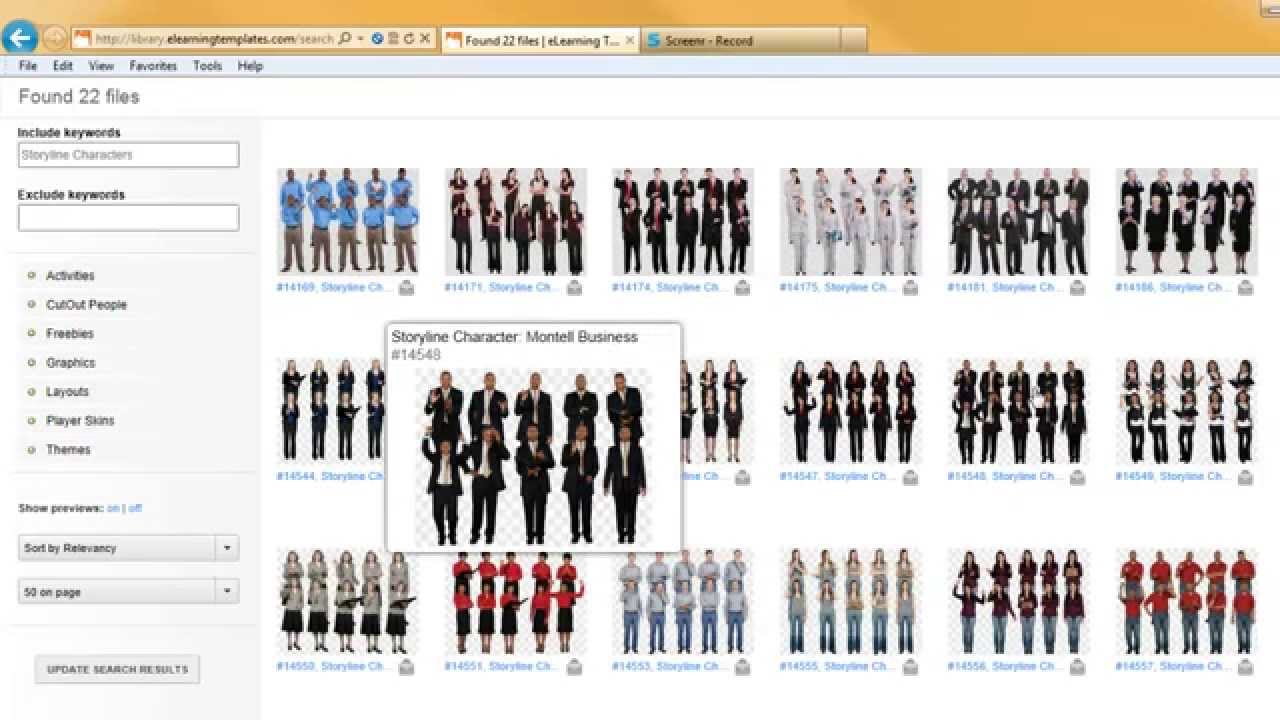Image resolution: width=1280 pixels, height=720 pixels.
Task: Click the icon beside file #14556
Action: (x=1077, y=667)
